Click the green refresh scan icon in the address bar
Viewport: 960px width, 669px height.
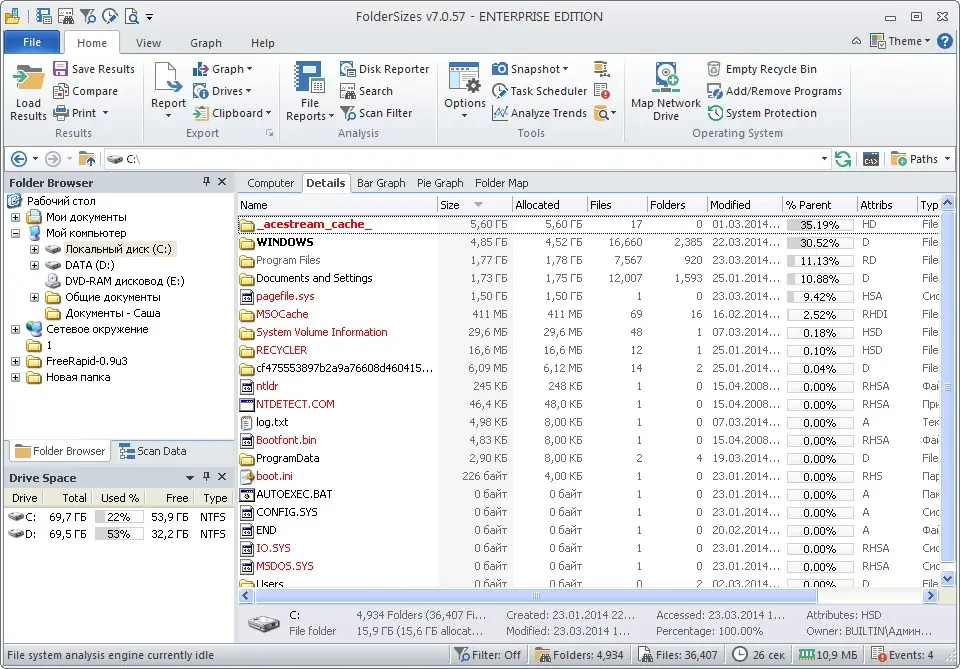tap(843, 159)
